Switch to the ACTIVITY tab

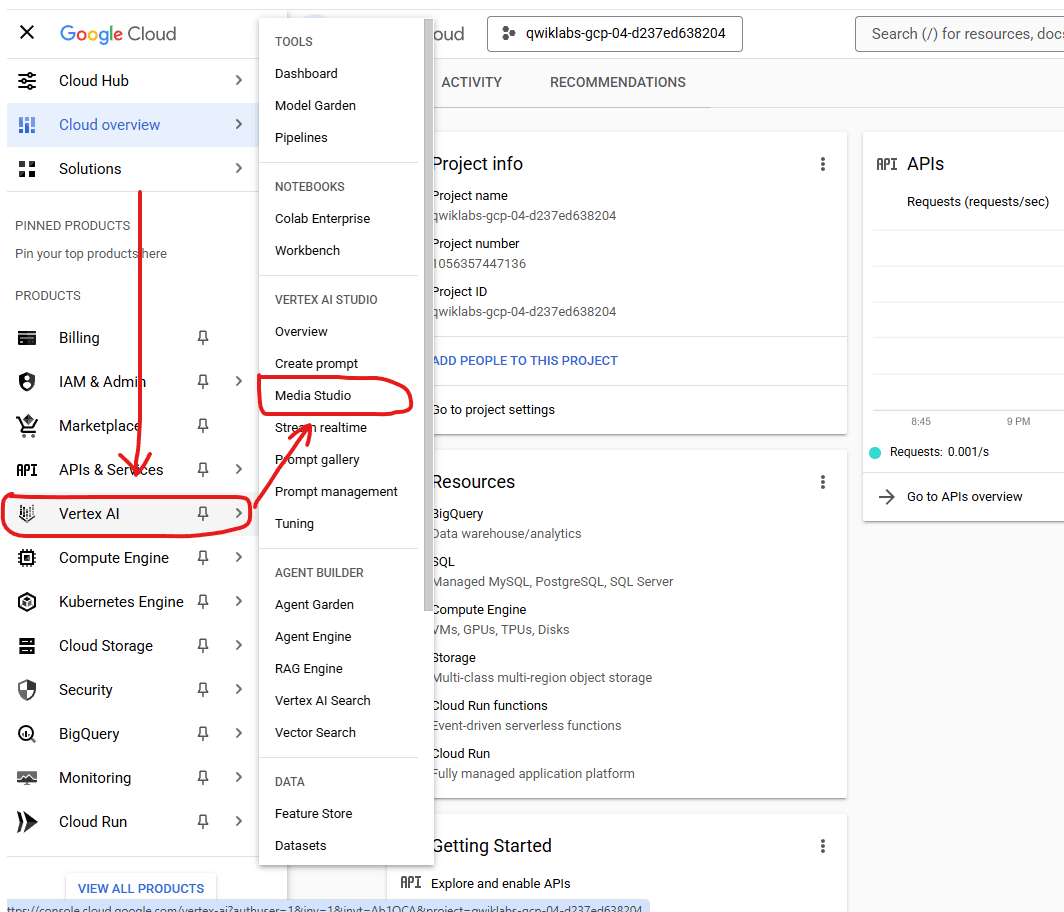tap(472, 83)
